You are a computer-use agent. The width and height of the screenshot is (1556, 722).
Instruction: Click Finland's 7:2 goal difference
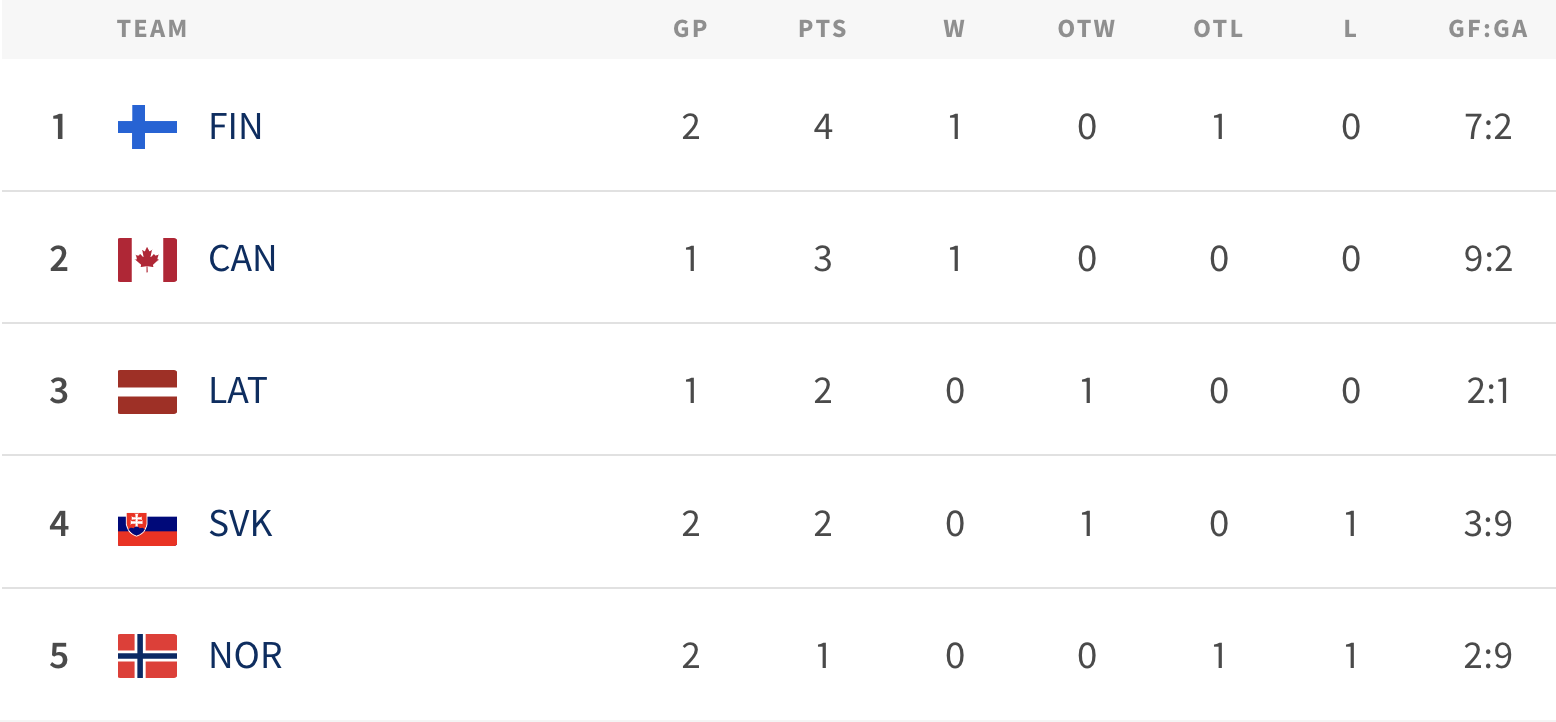1488,127
